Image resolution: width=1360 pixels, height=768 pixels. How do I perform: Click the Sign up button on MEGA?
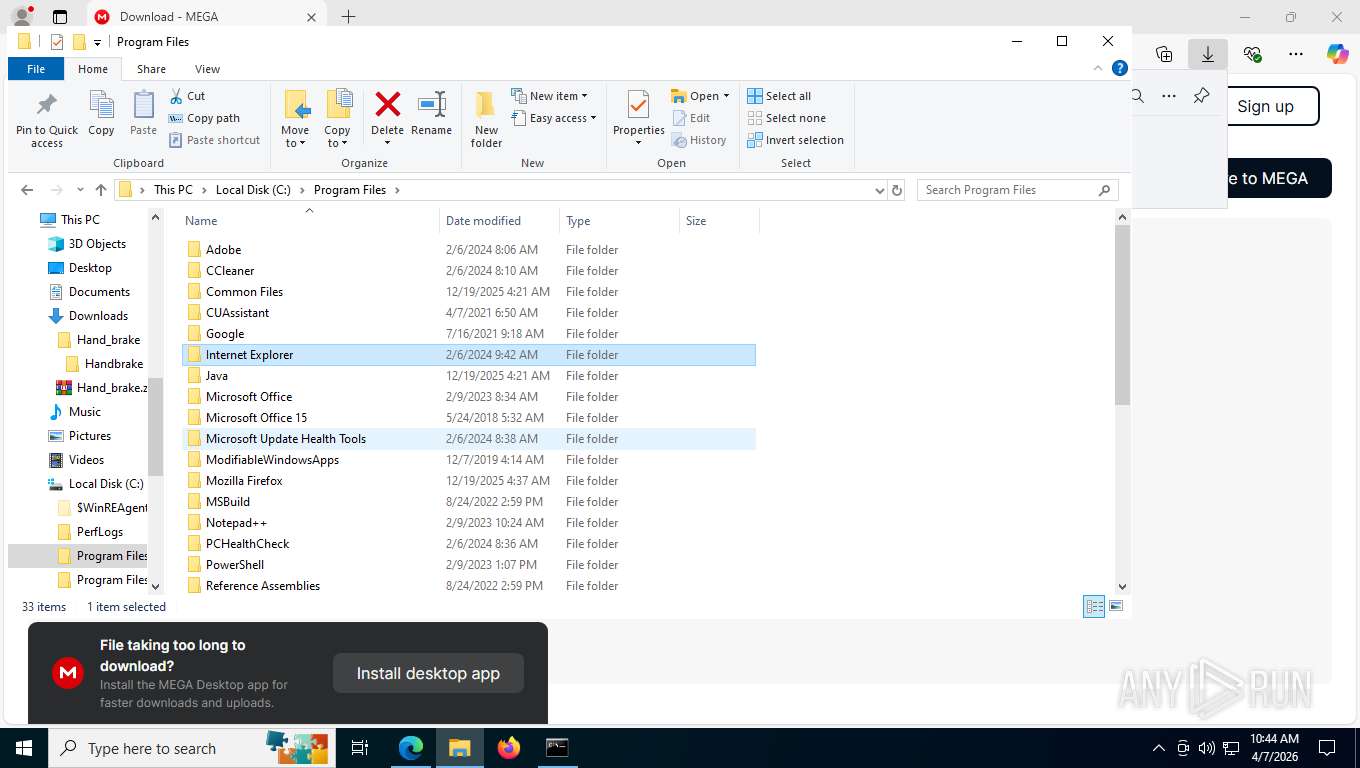tap(1265, 106)
